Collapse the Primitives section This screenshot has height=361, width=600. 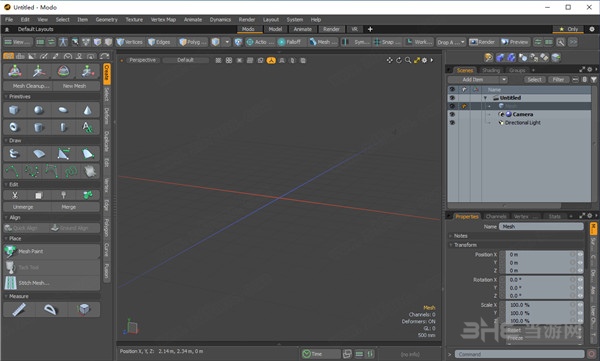pyautogui.click(x=6, y=97)
